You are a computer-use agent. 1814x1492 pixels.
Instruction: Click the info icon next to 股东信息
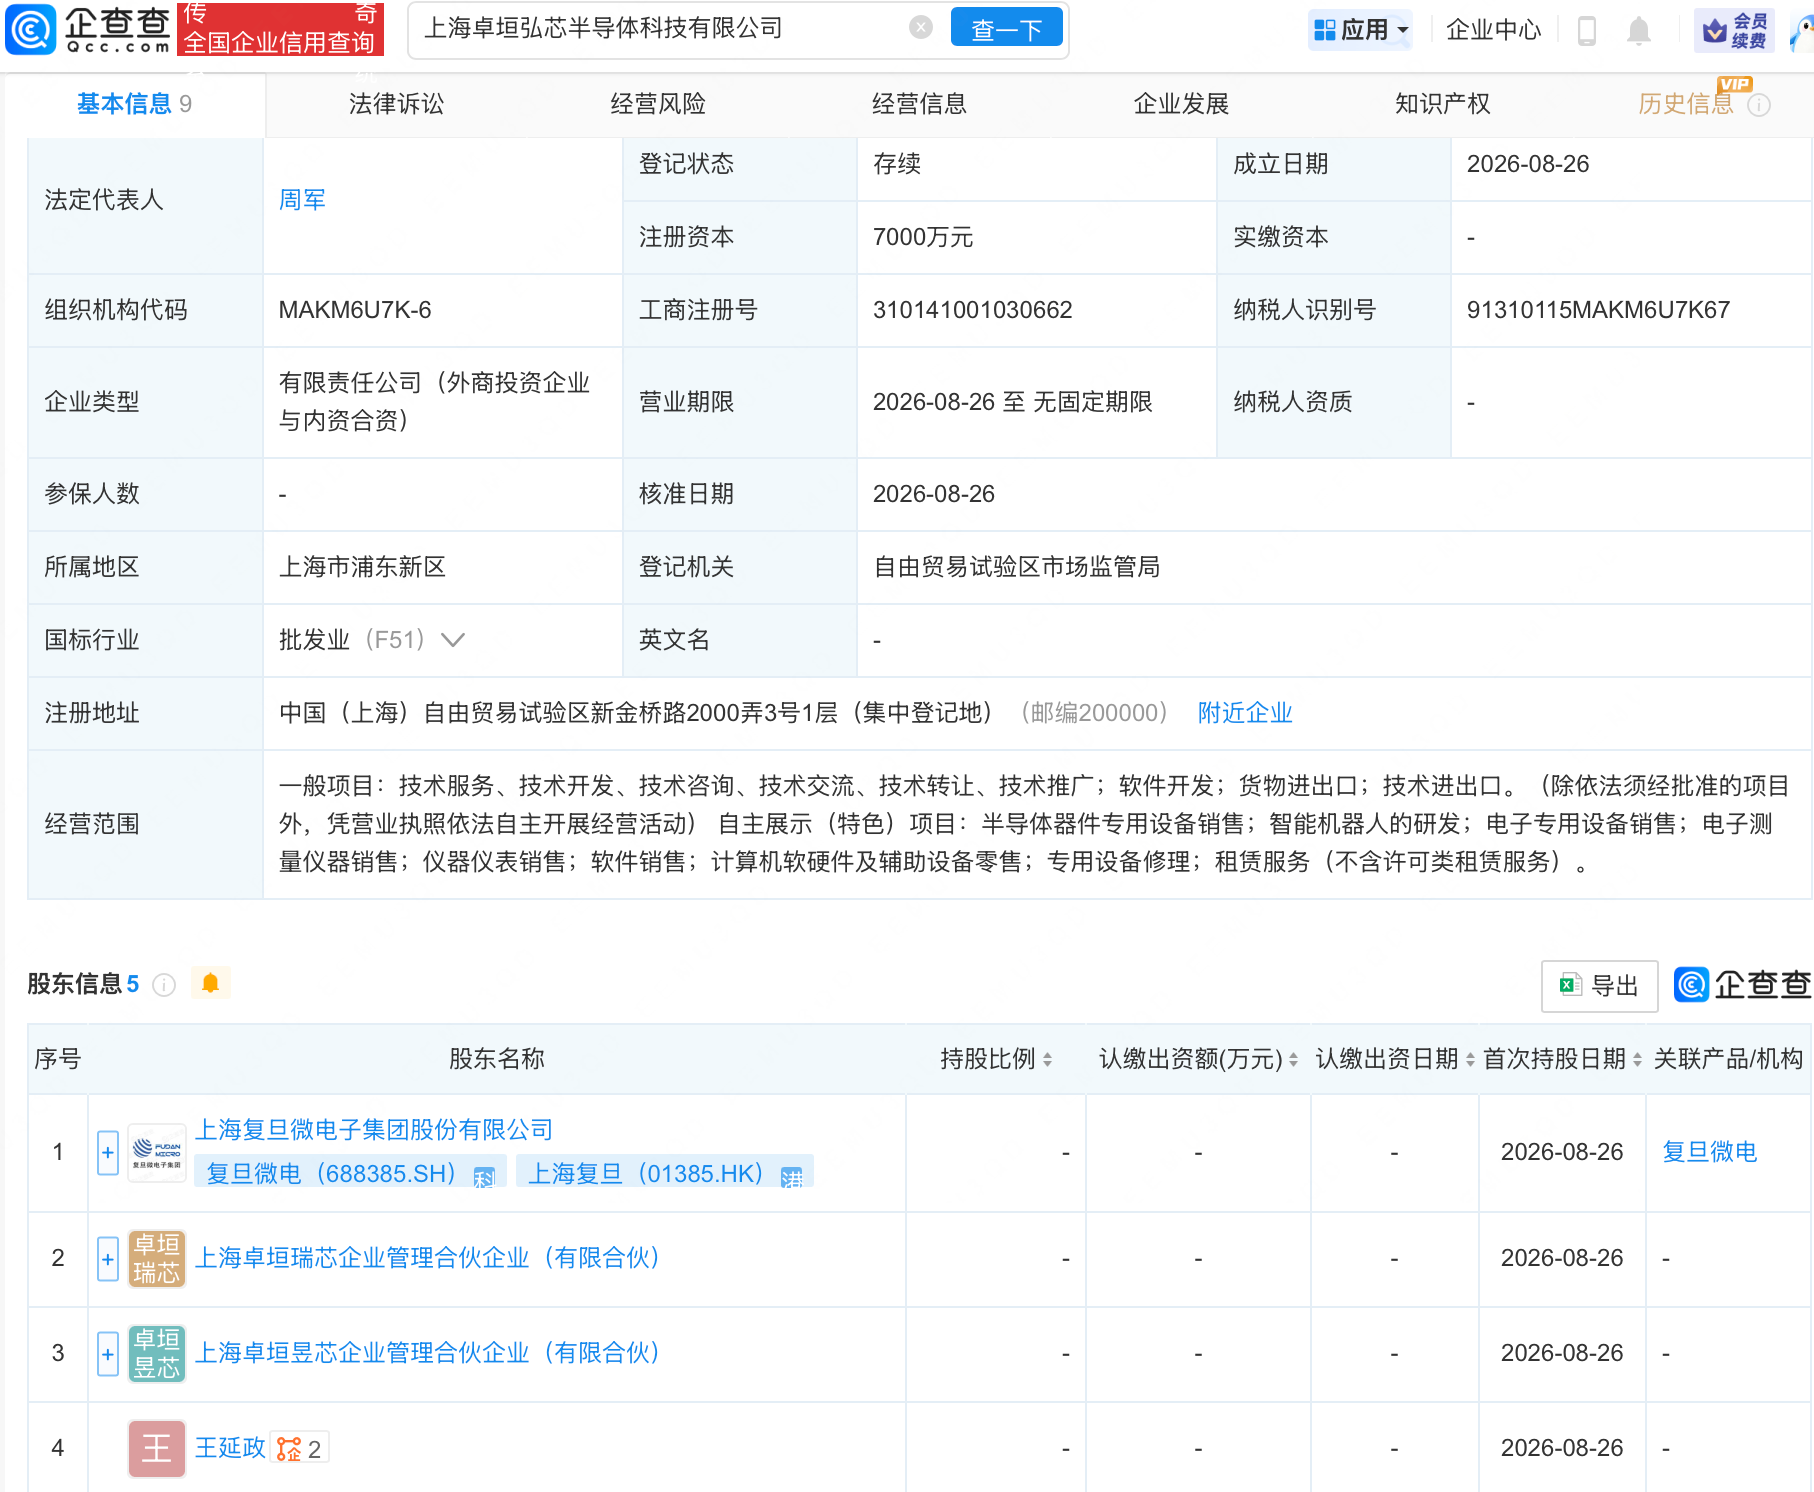coord(164,985)
